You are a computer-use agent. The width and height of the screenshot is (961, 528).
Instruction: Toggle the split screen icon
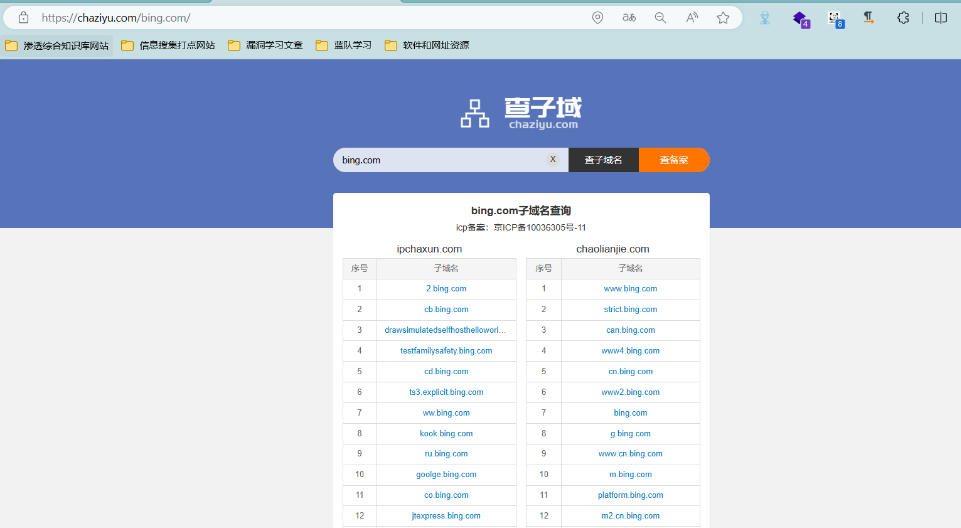941,18
